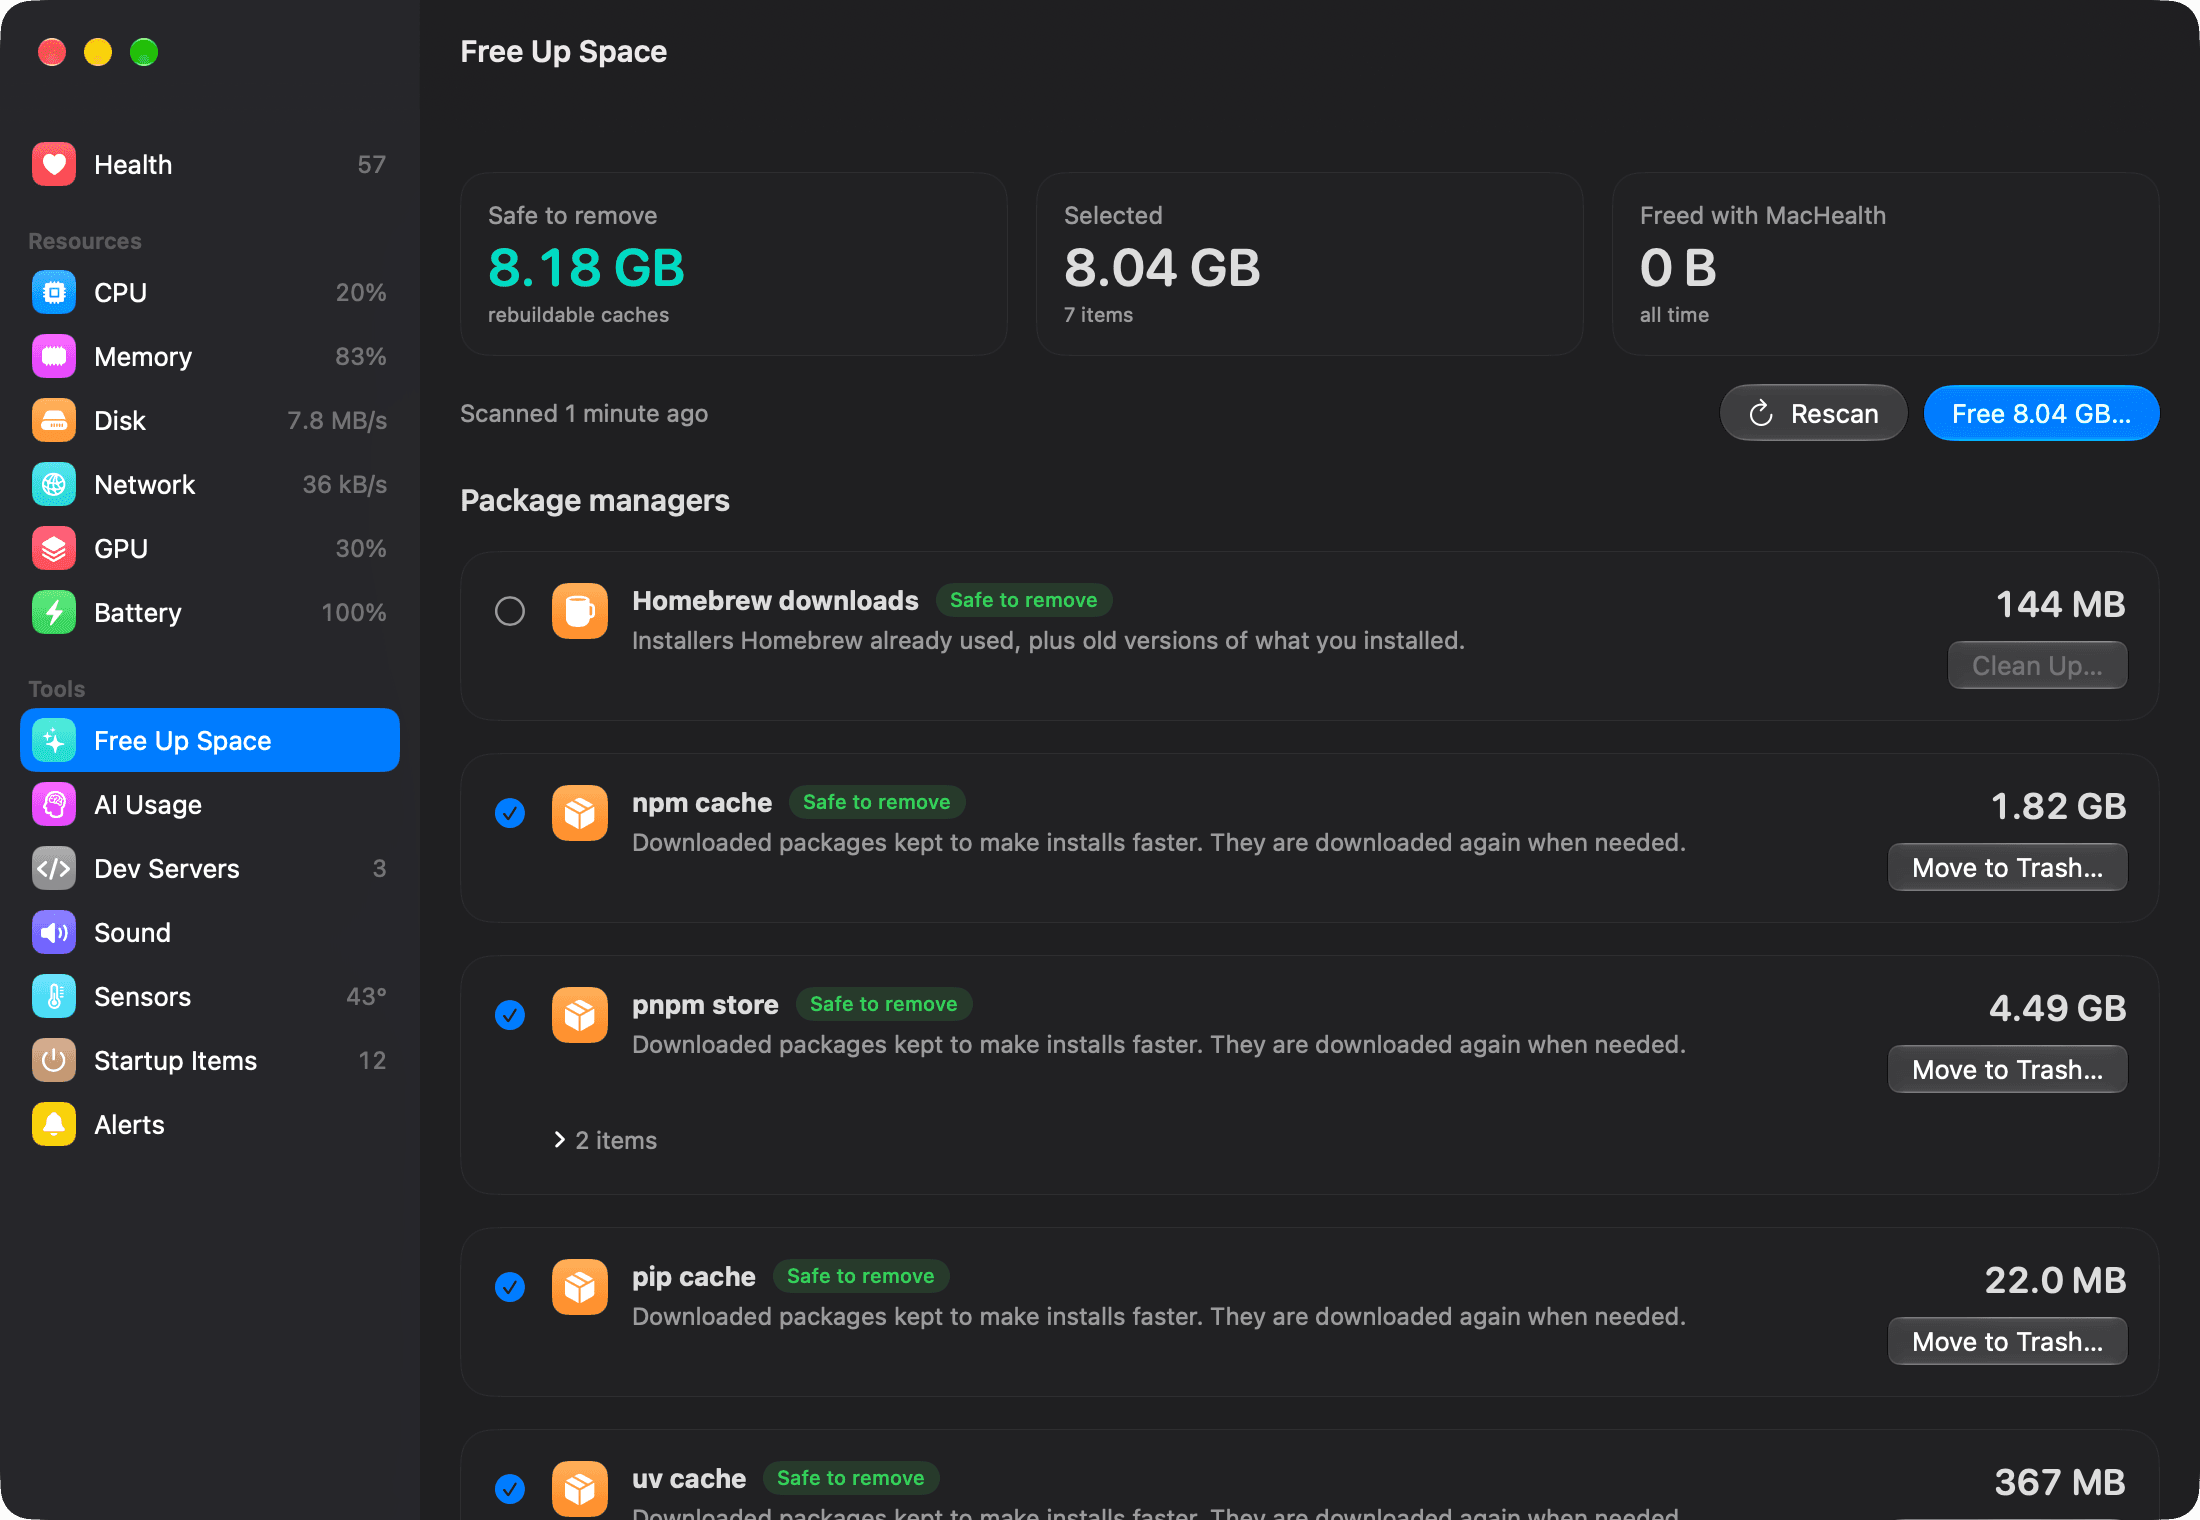
Task: Select the Network globe icon
Action: 54,485
